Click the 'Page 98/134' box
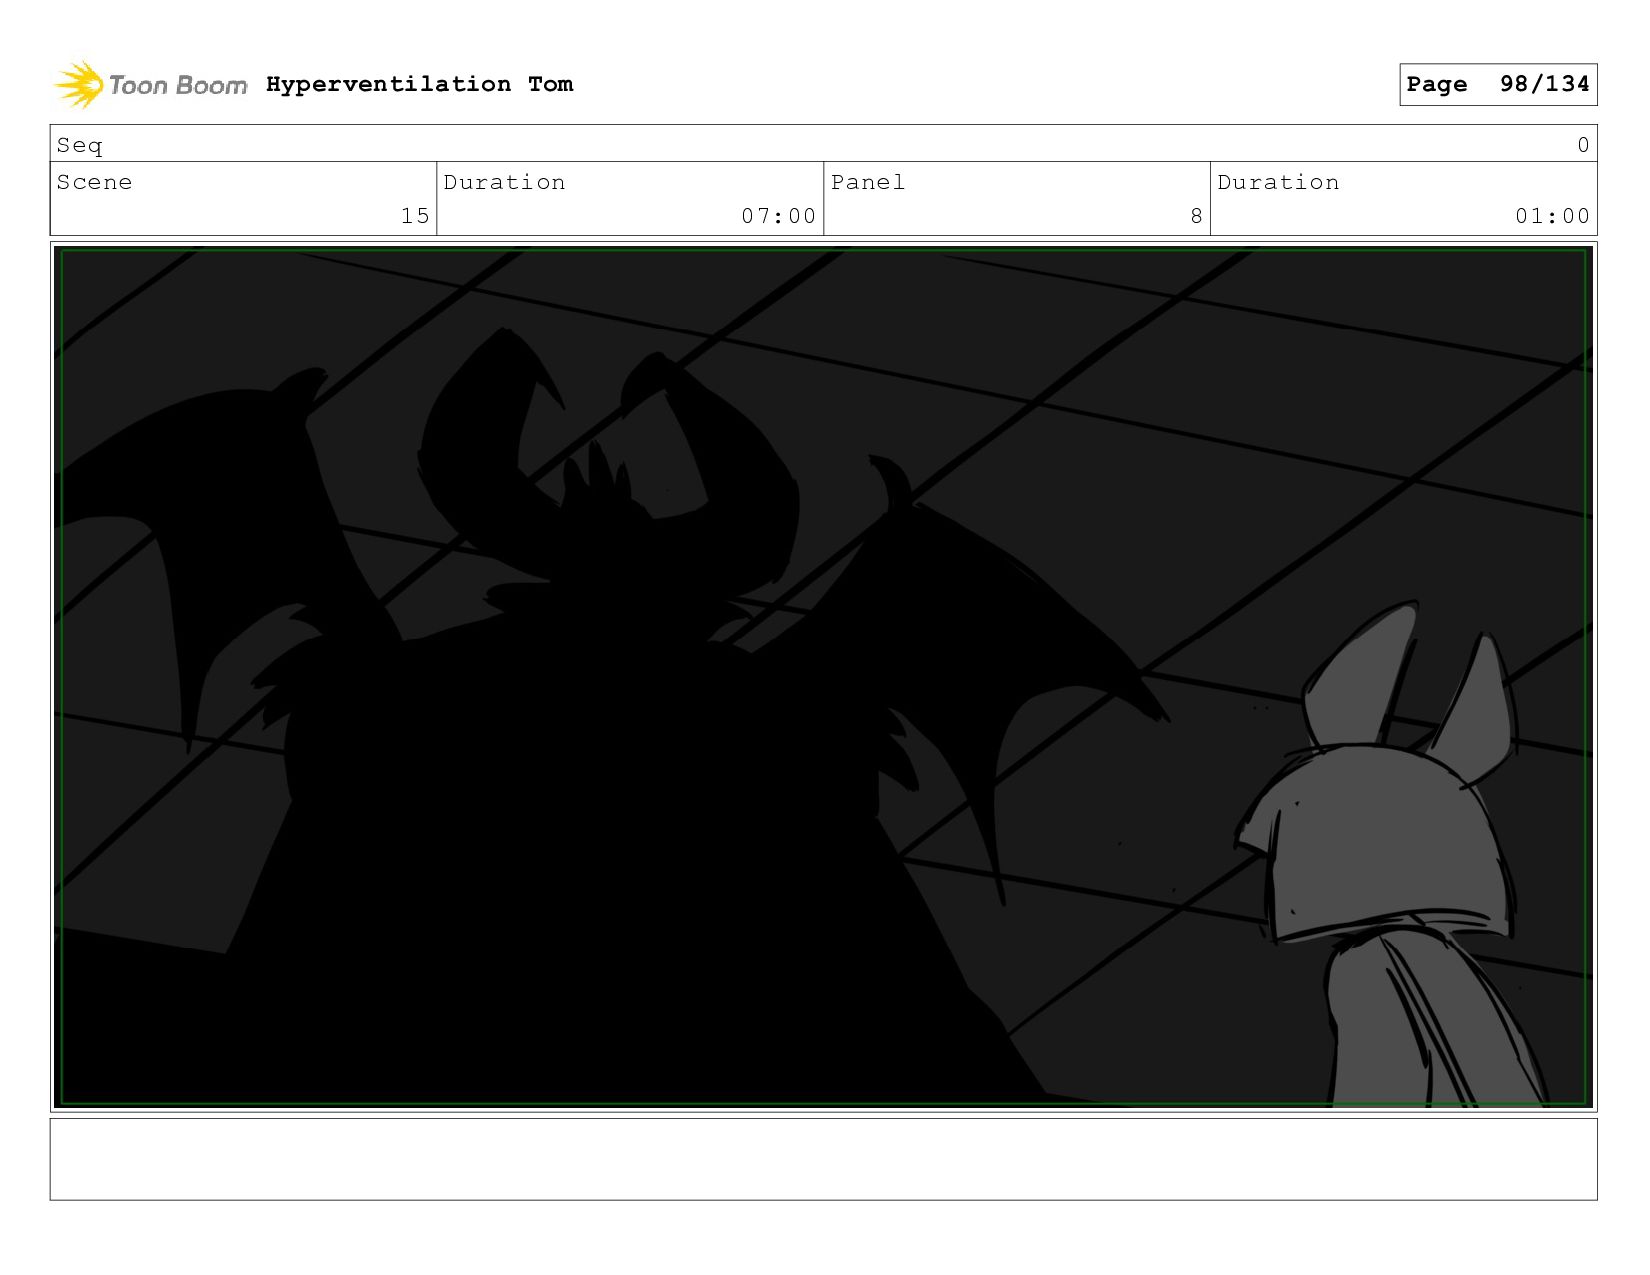1650x1275 pixels. pos(1498,84)
